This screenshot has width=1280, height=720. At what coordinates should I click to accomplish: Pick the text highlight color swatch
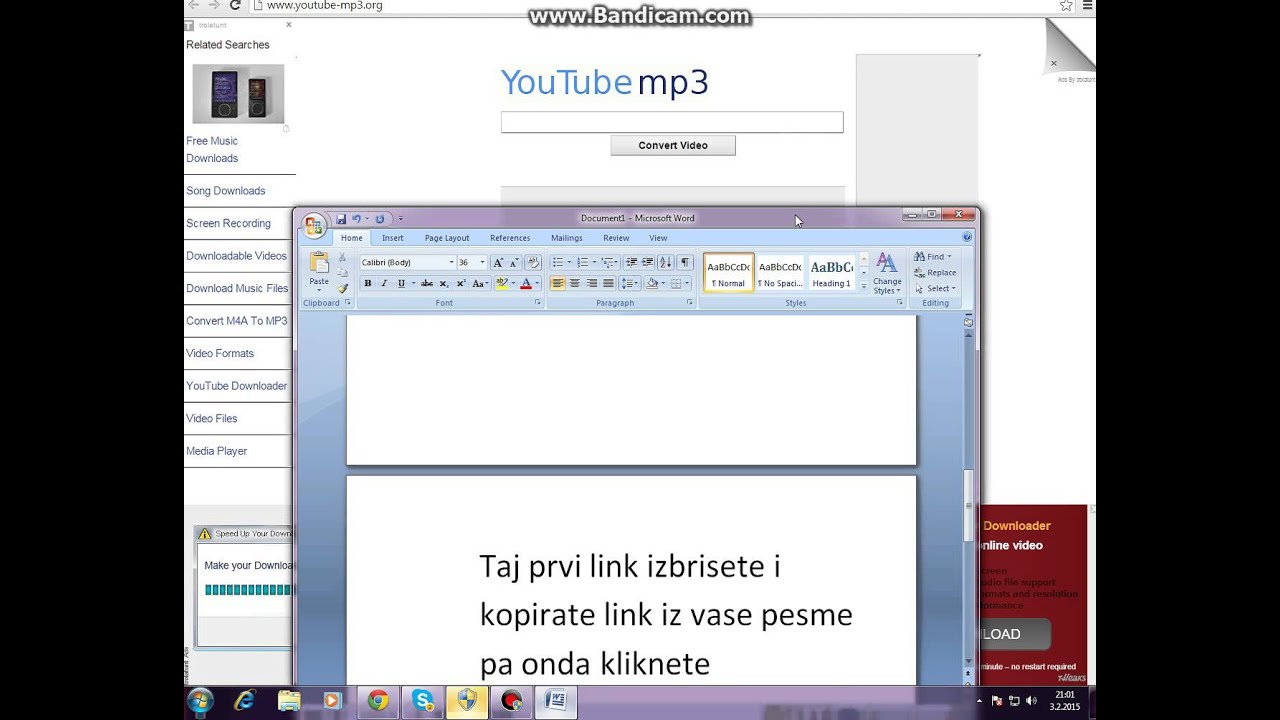tap(501, 284)
